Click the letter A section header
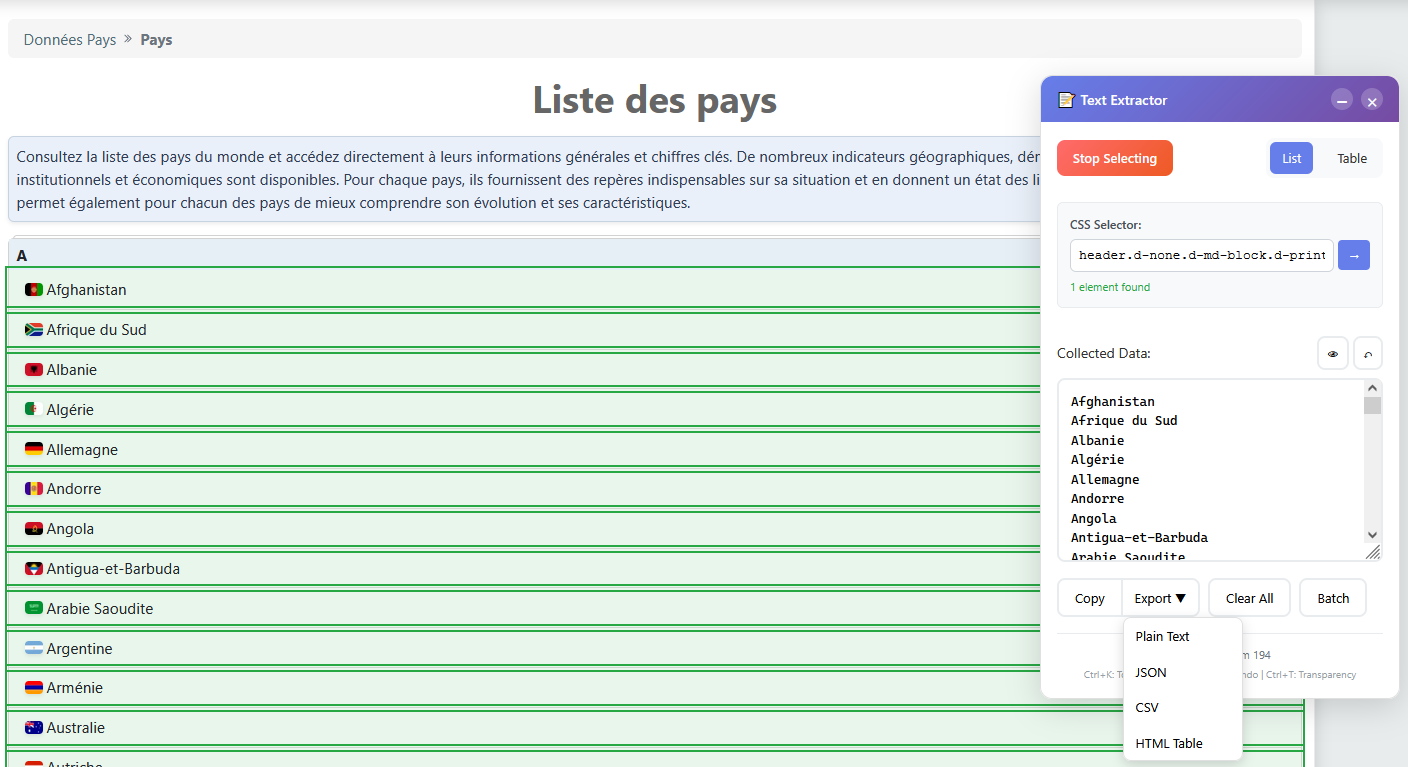 coord(22,256)
